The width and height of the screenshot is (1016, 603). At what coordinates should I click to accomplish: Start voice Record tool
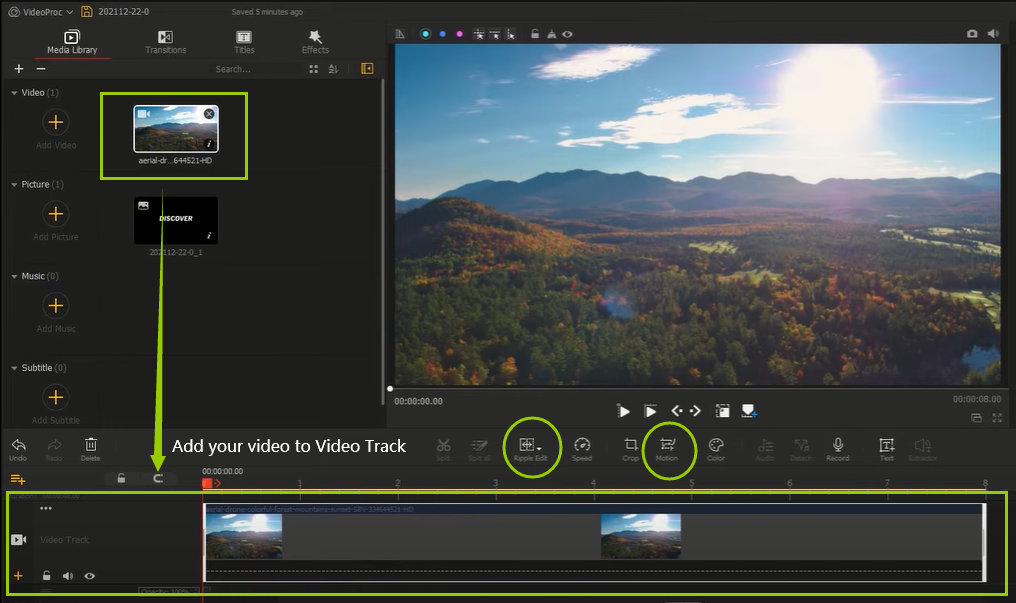point(838,448)
